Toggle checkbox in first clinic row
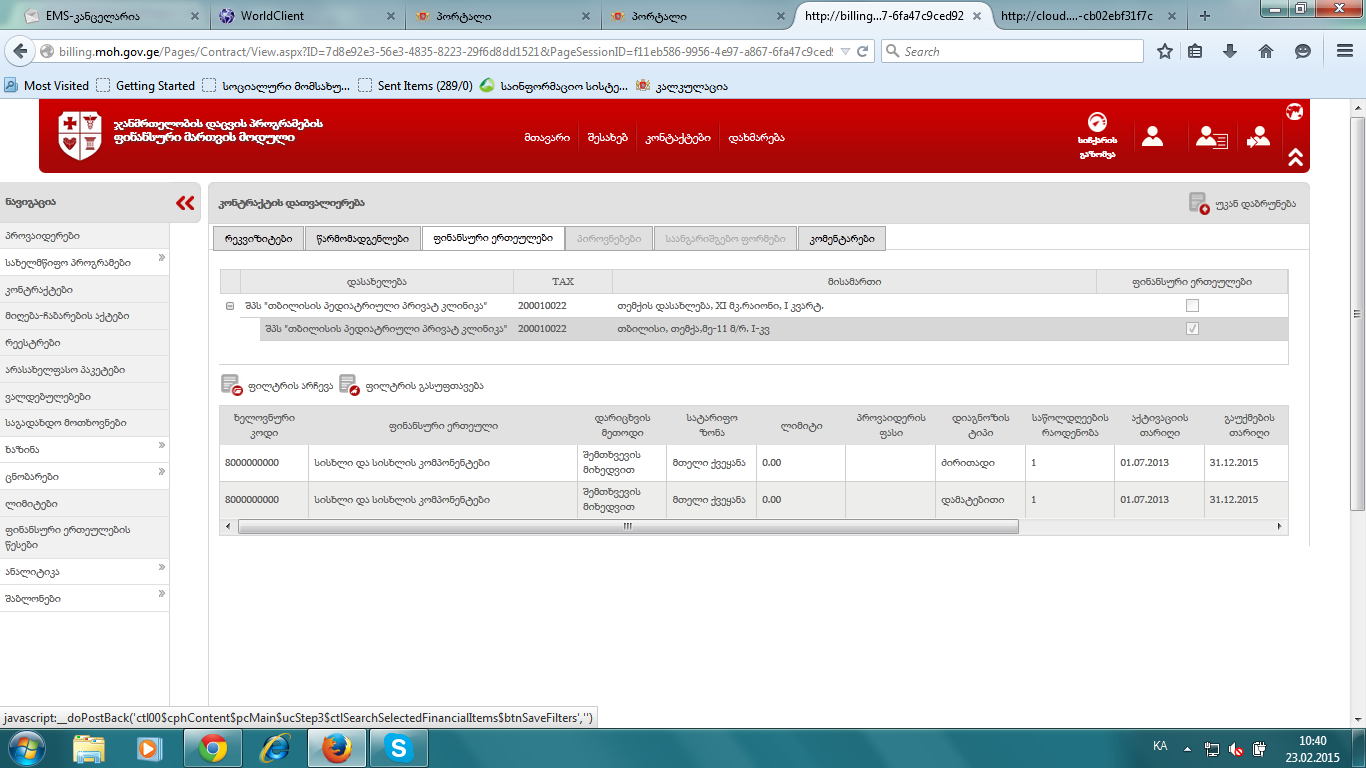1366x768 pixels. pos(1192,306)
